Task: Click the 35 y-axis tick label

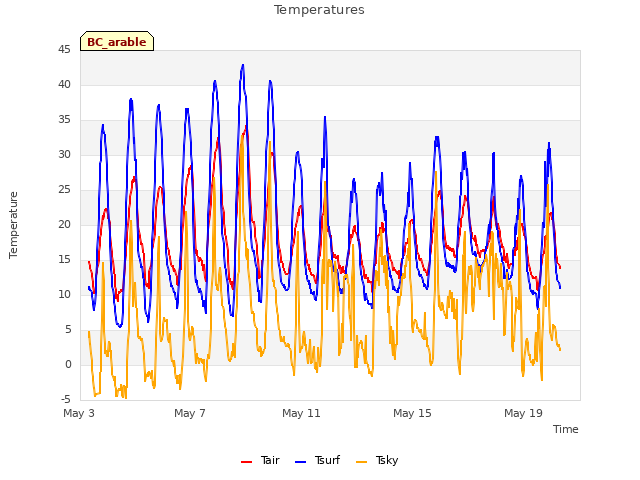Action: coord(64,120)
